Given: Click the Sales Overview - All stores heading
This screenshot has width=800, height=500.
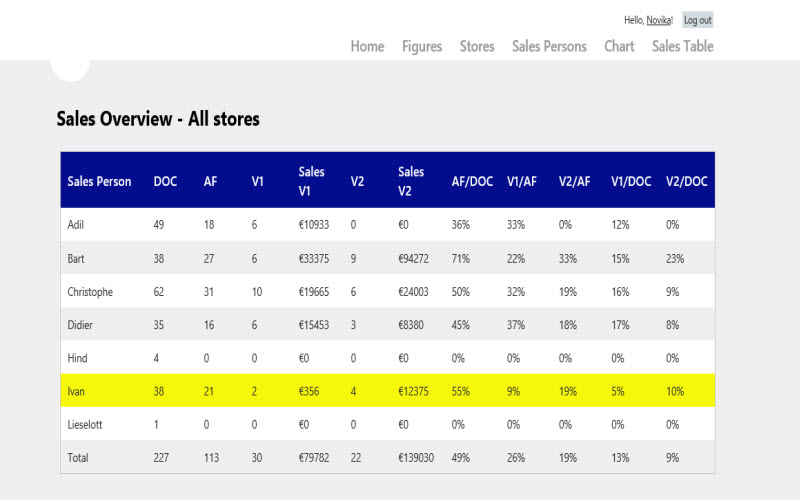Looking at the screenshot, I should [158, 119].
